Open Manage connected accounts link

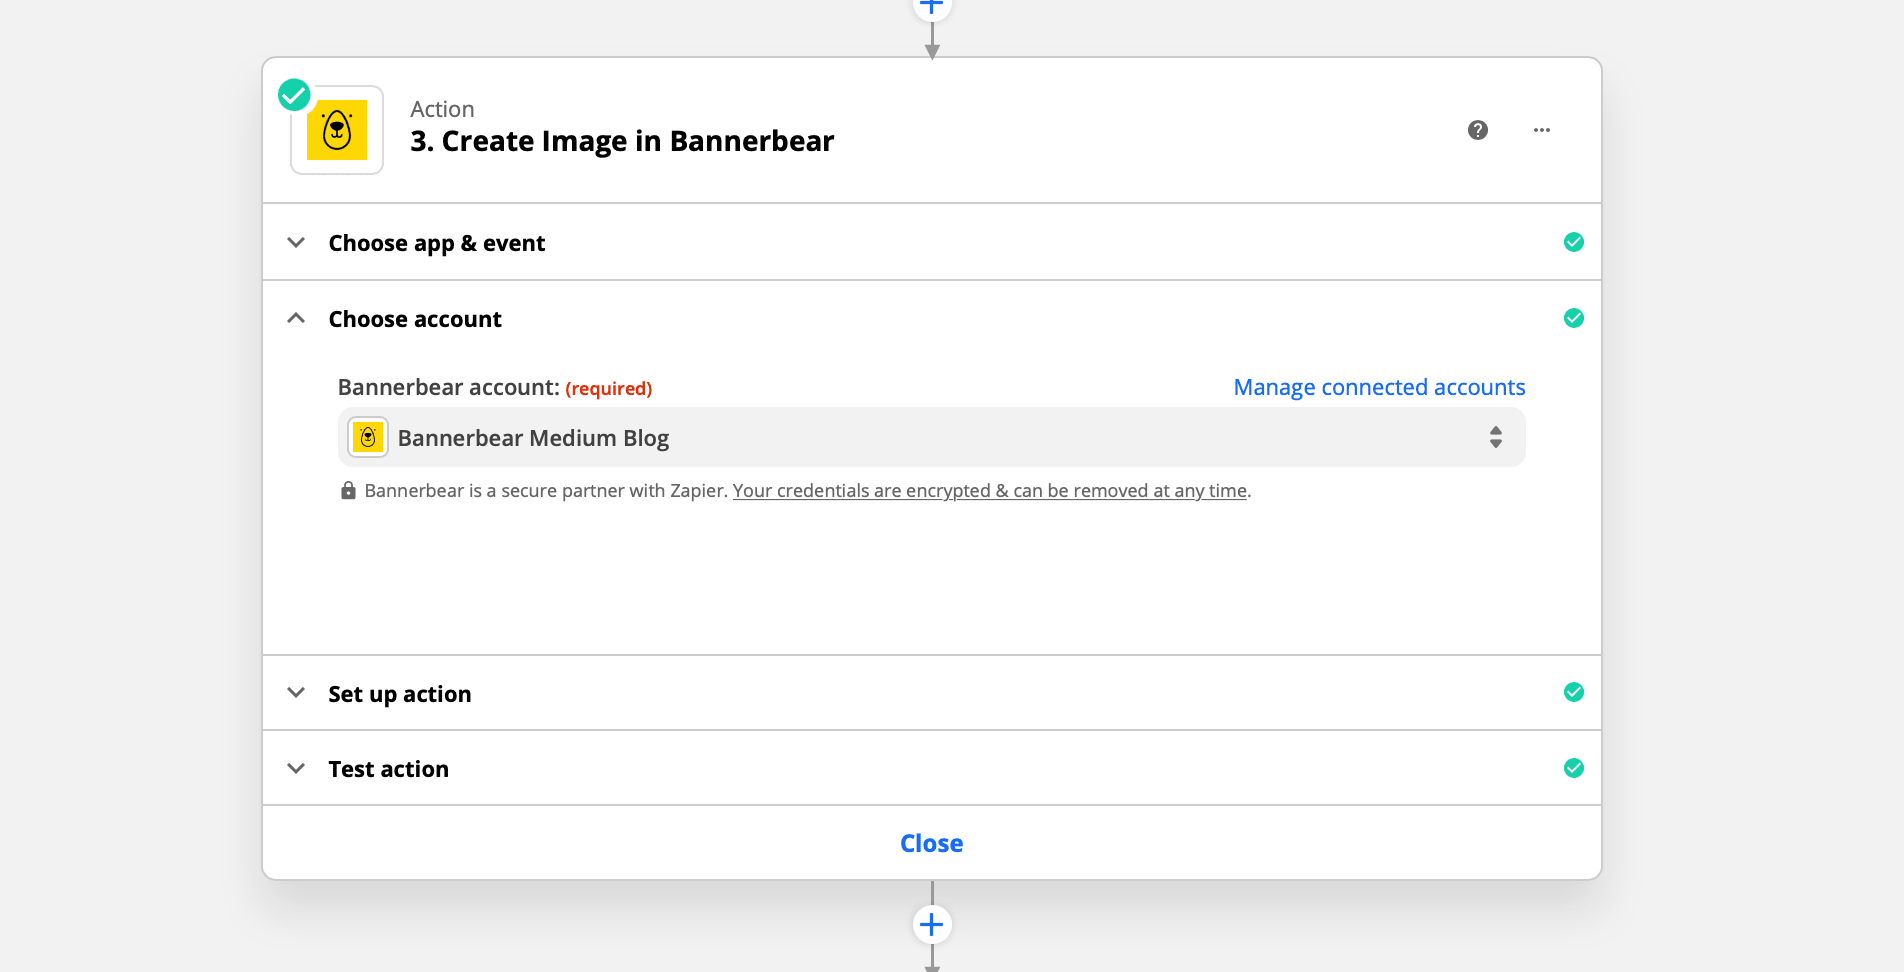1379,387
